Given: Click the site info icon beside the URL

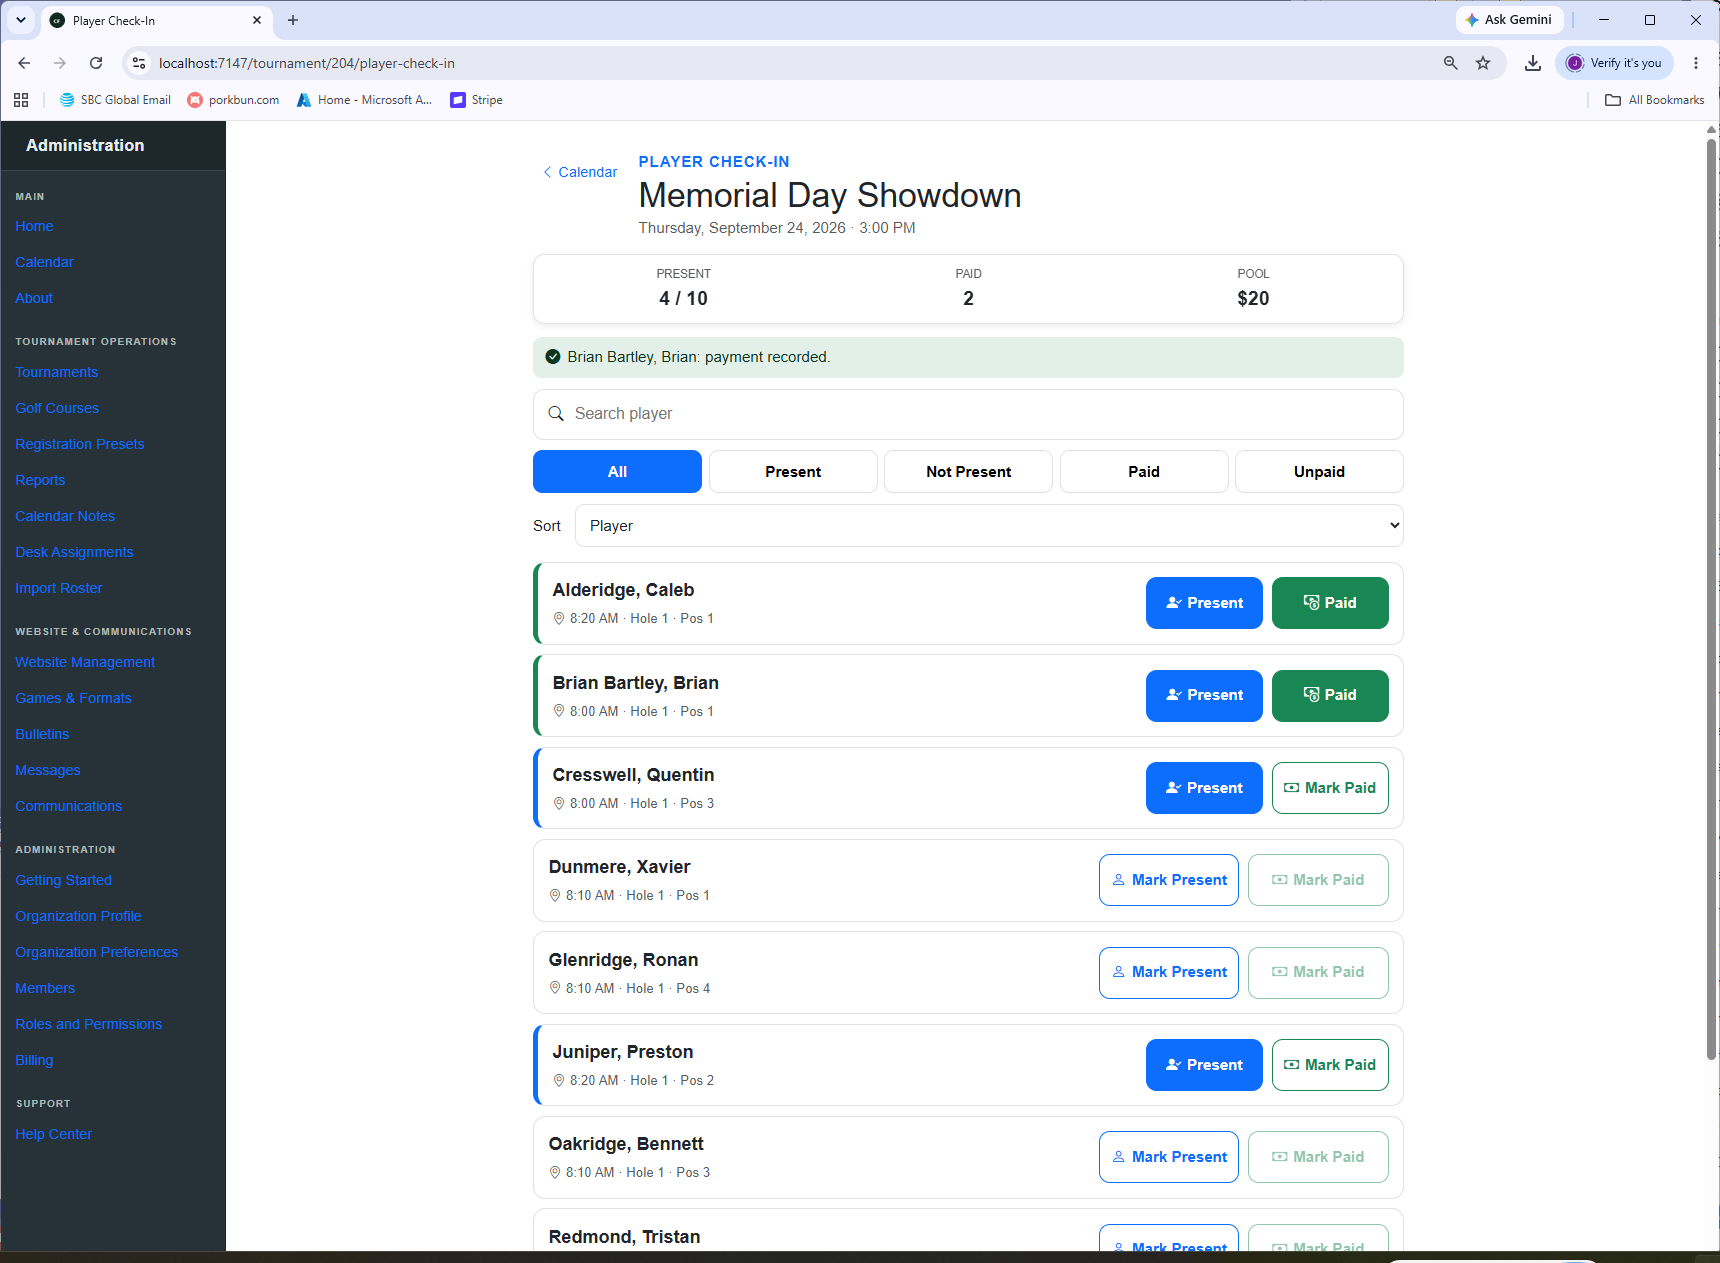Looking at the screenshot, I should pos(139,63).
